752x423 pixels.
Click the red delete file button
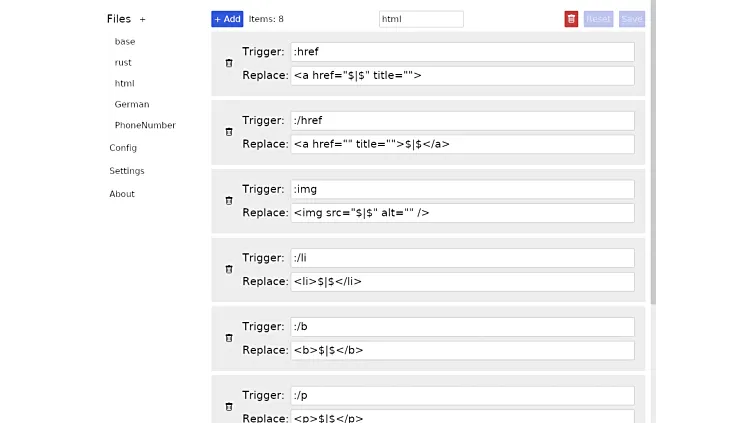point(571,19)
